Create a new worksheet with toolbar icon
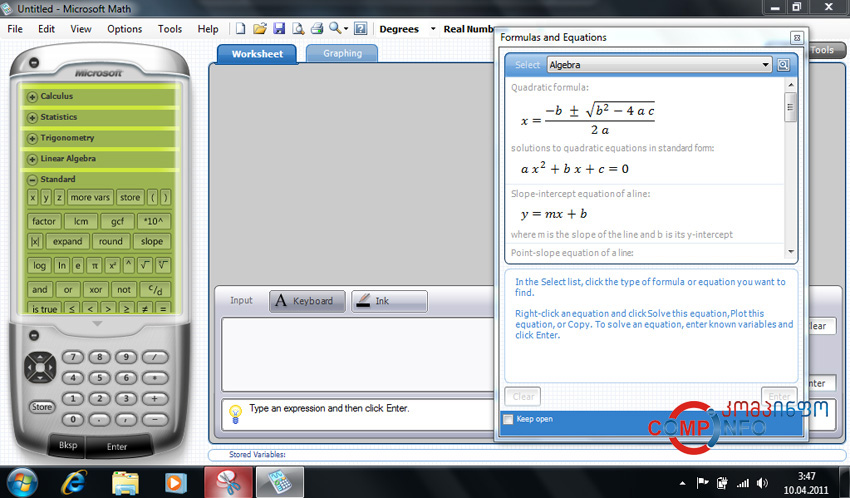The image size is (850, 498). point(240,29)
